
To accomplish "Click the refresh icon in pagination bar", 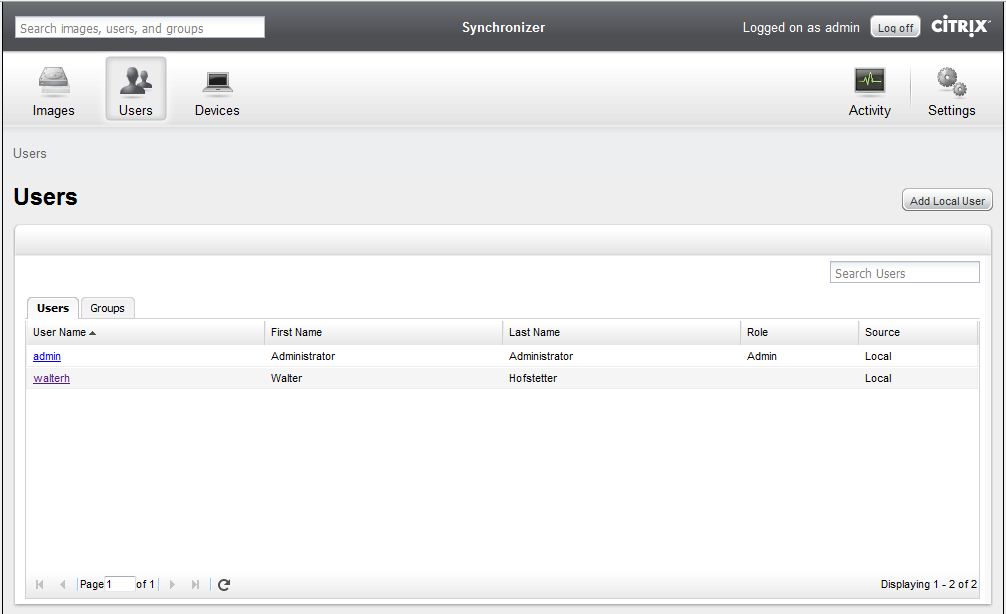I will coord(224,585).
